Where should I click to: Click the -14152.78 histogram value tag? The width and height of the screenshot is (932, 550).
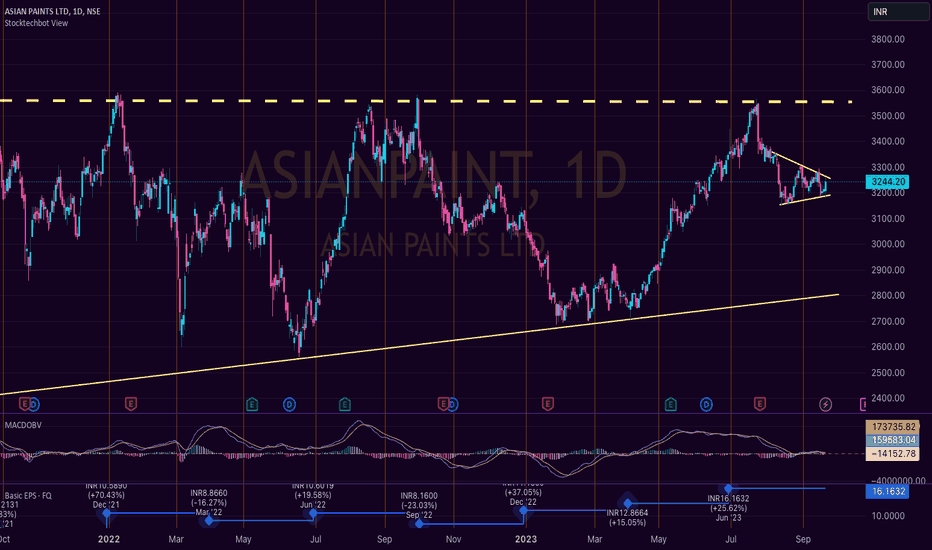(x=893, y=454)
